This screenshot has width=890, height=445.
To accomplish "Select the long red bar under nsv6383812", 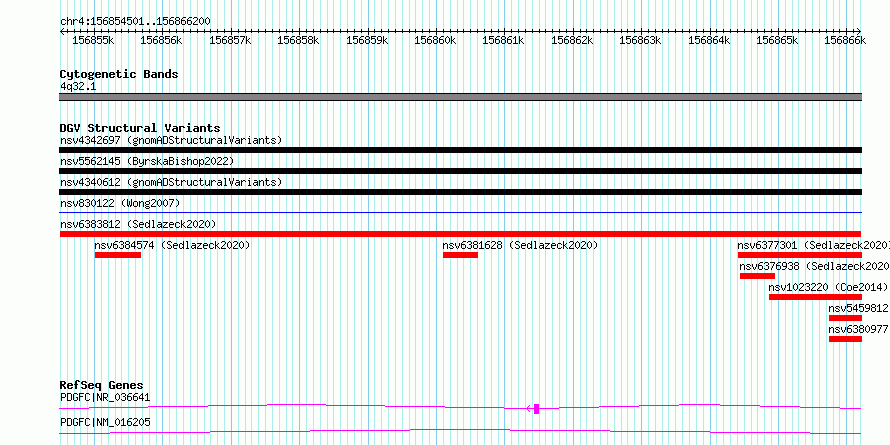I will pyautogui.click(x=460, y=234).
